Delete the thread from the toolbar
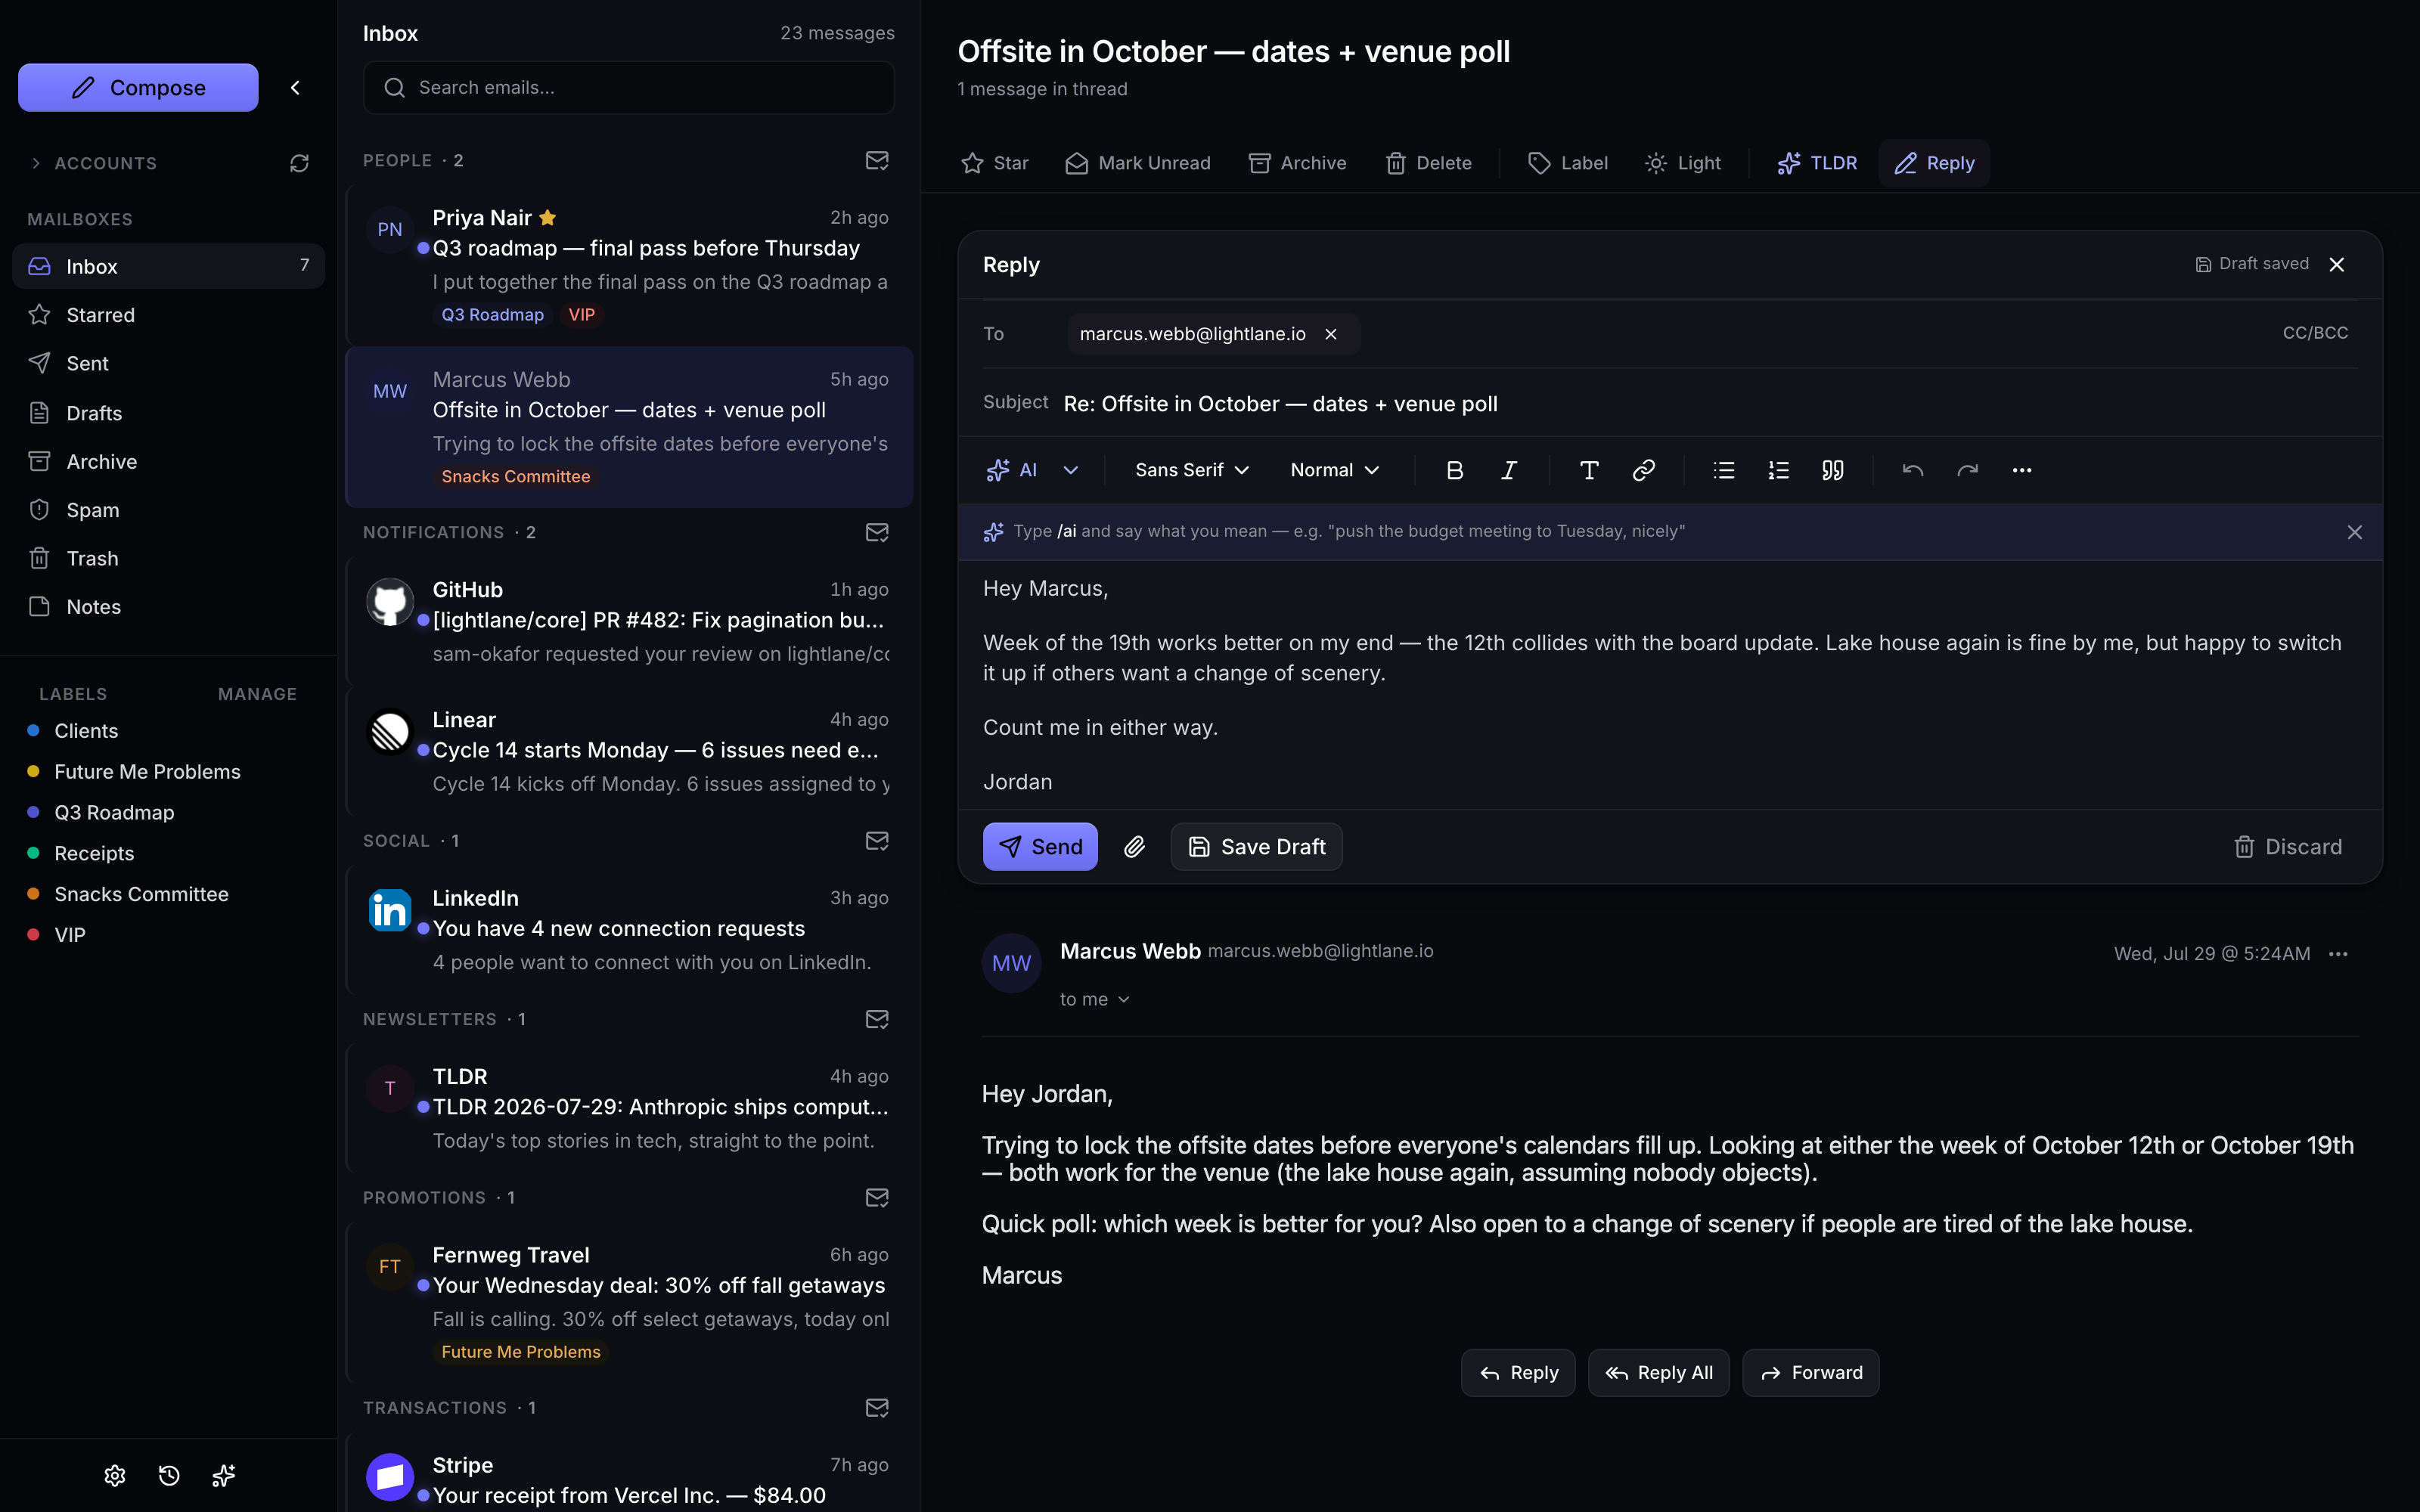 (x=1429, y=163)
